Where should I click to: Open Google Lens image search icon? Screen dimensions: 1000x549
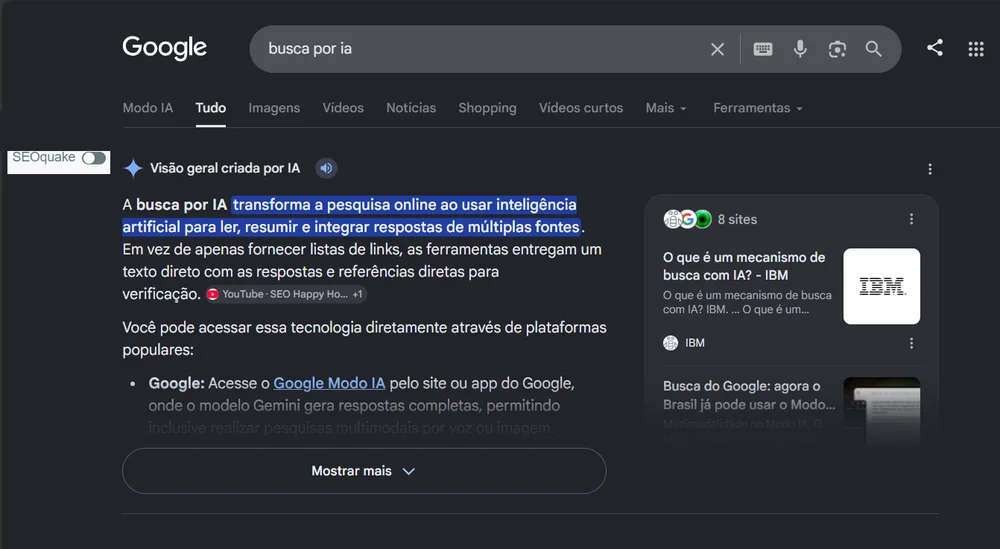pos(837,49)
